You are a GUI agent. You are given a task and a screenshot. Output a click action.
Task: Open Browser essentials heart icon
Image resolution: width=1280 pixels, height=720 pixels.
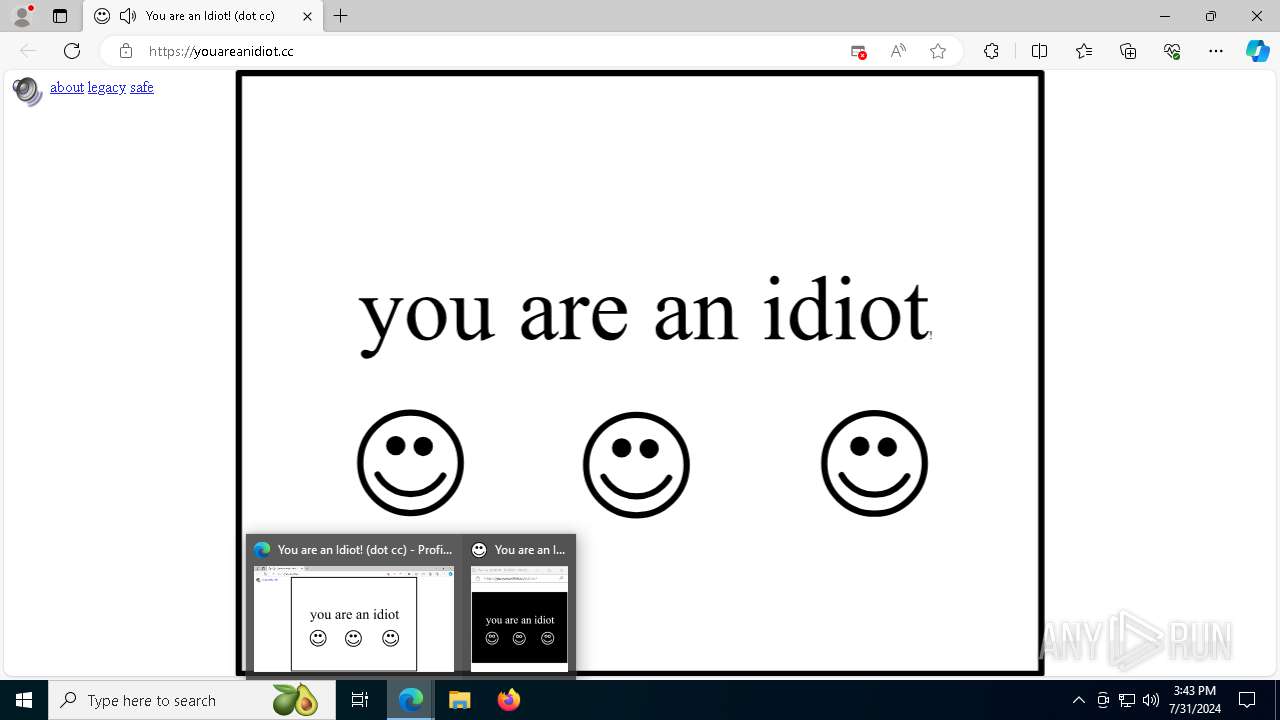coord(1172,51)
